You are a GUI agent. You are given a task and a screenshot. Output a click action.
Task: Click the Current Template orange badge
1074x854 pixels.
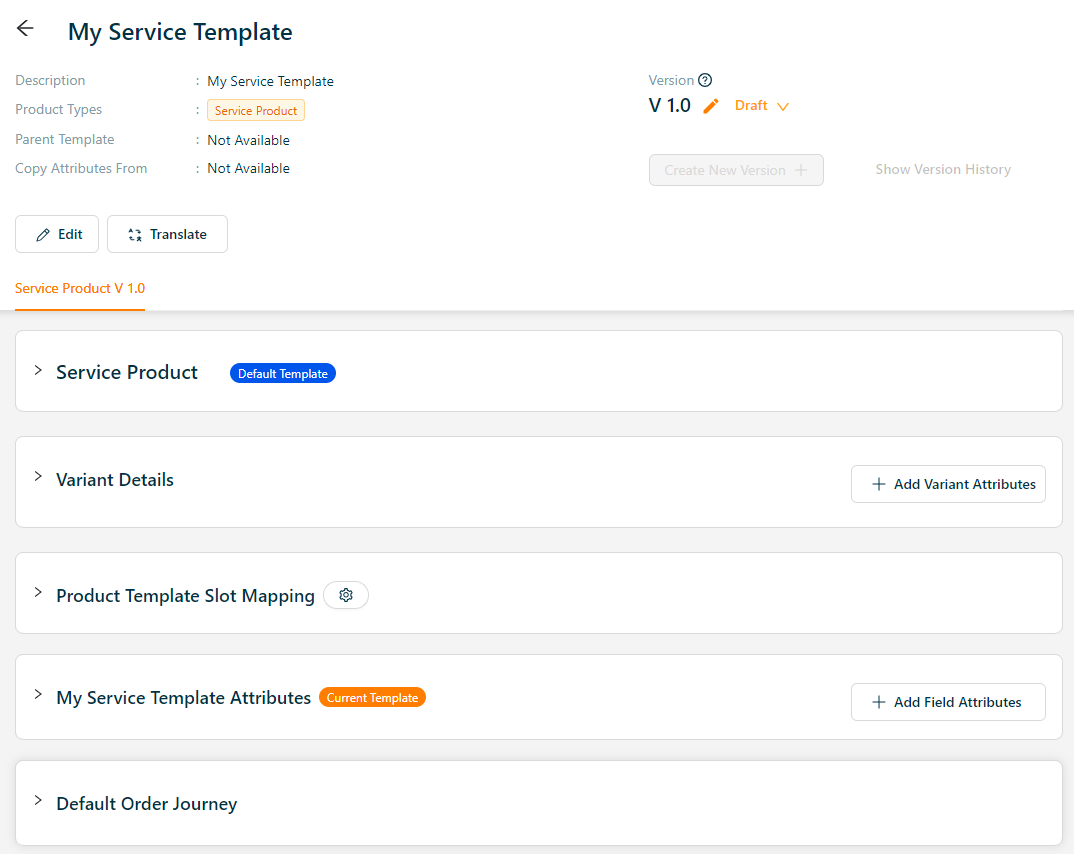(372, 697)
